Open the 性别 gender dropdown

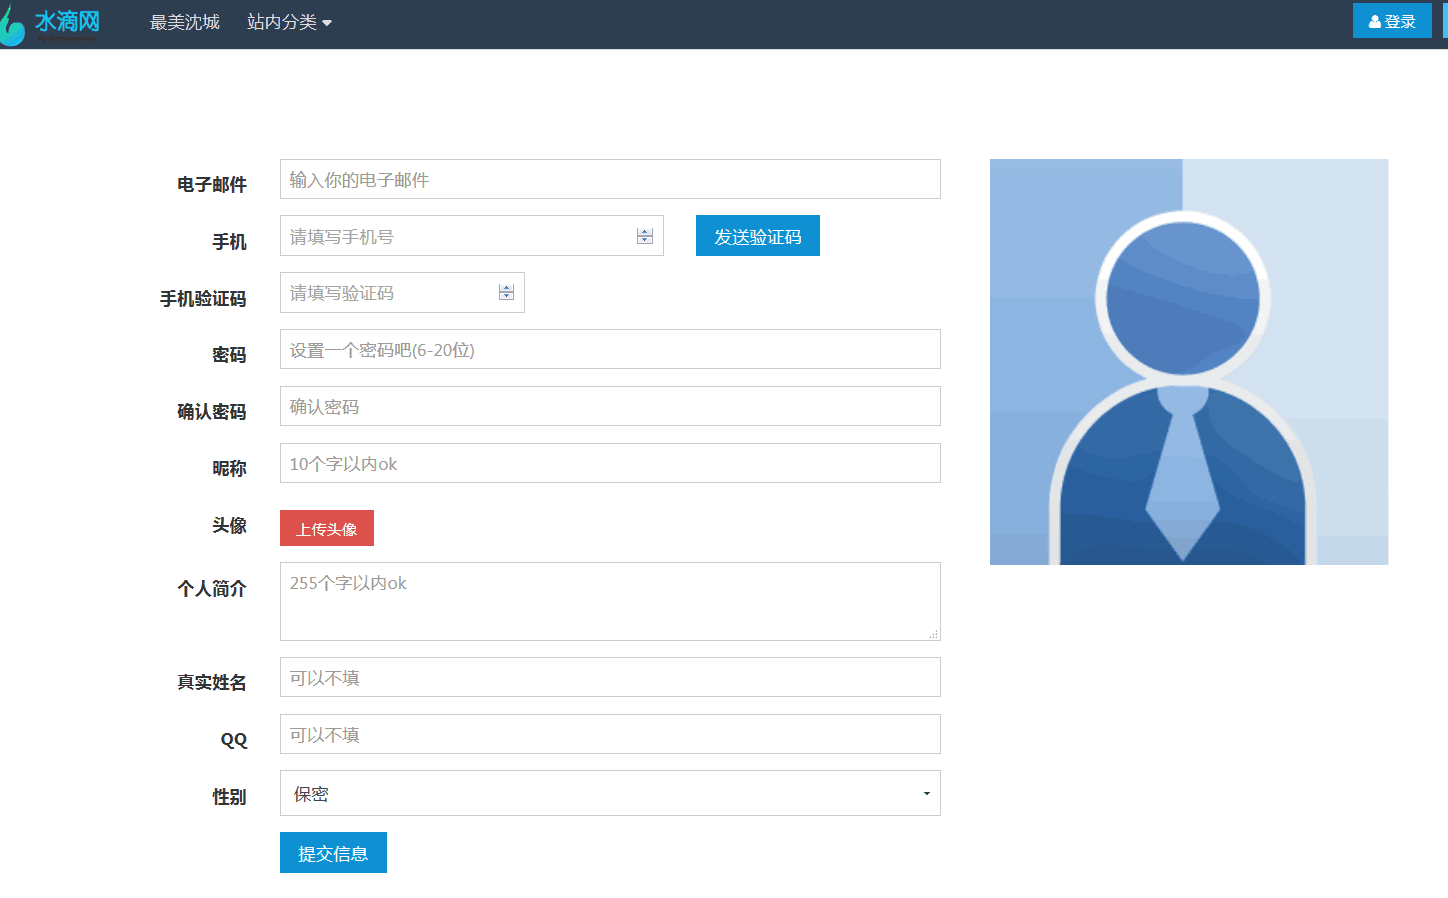[x=610, y=794]
